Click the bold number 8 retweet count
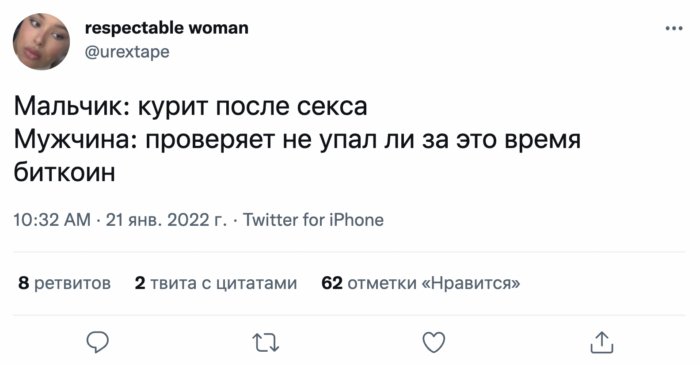The width and height of the screenshot is (700, 365). pos(24,283)
